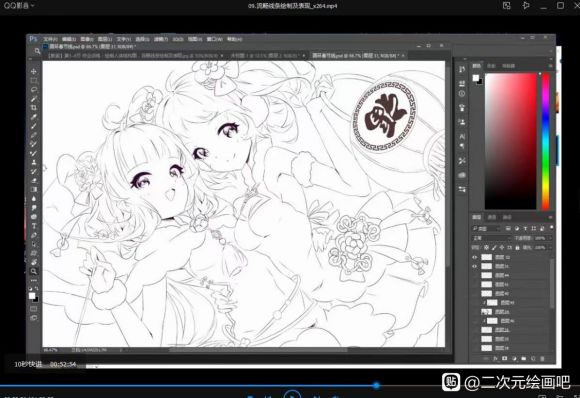The image size is (580, 398).
Task: Click the vertical hue slider in Color panel
Action: [x=546, y=141]
